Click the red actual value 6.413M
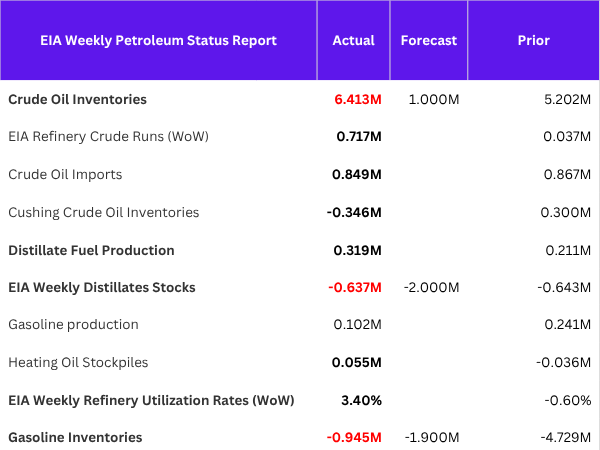The width and height of the screenshot is (600, 450). tap(358, 99)
